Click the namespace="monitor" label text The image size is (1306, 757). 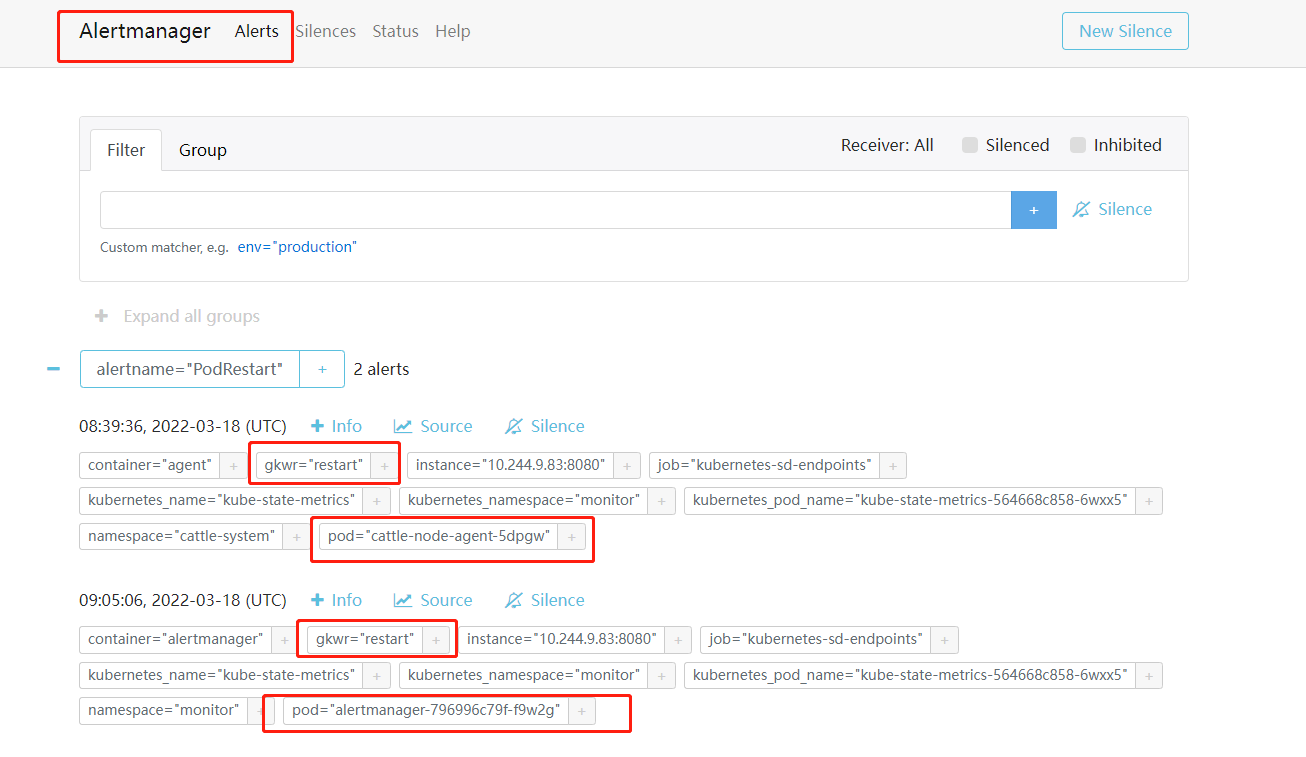[x=164, y=711]
